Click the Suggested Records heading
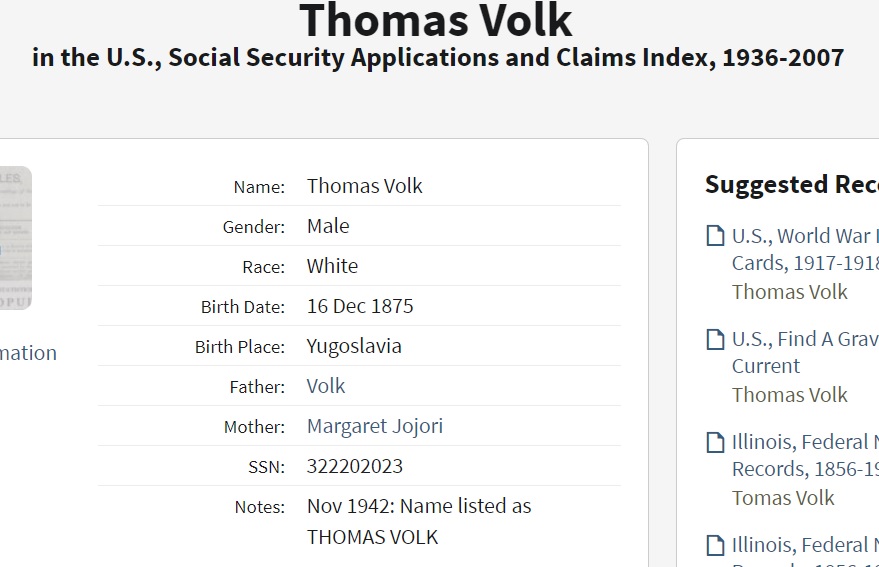This screenshot has width=879, height=567. [791, 185]
